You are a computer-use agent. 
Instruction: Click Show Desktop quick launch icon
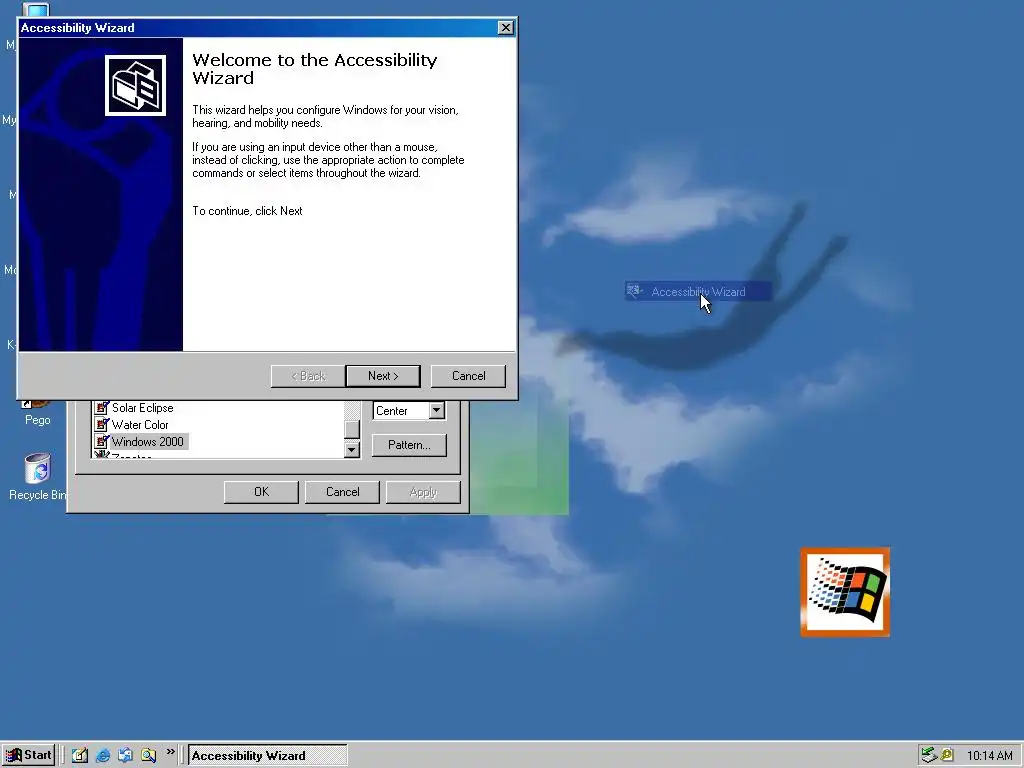pyautogui.click(x=80, y=755)
